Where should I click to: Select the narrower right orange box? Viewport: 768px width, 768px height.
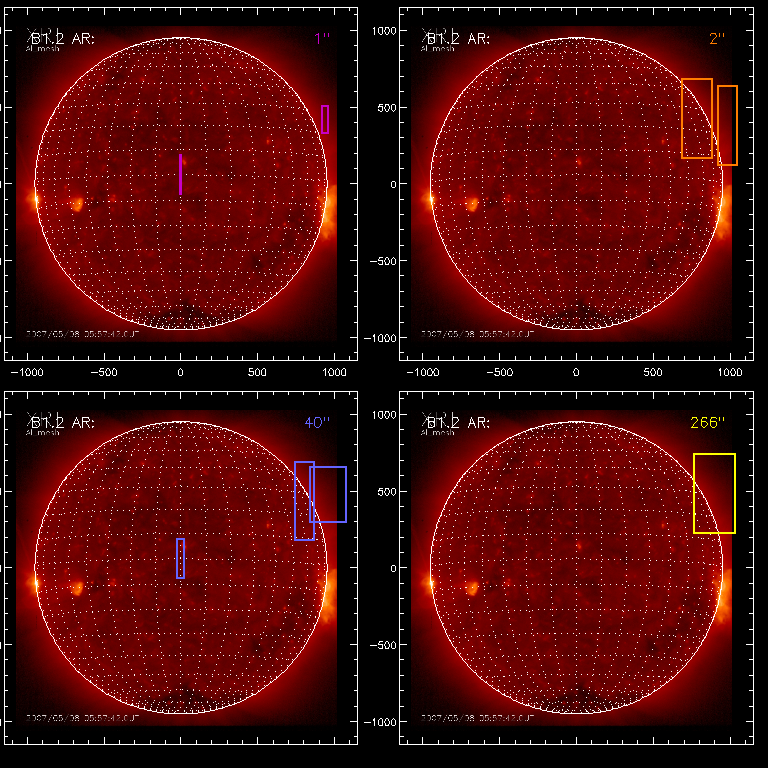pyautogui.click(x=727, y=125)
